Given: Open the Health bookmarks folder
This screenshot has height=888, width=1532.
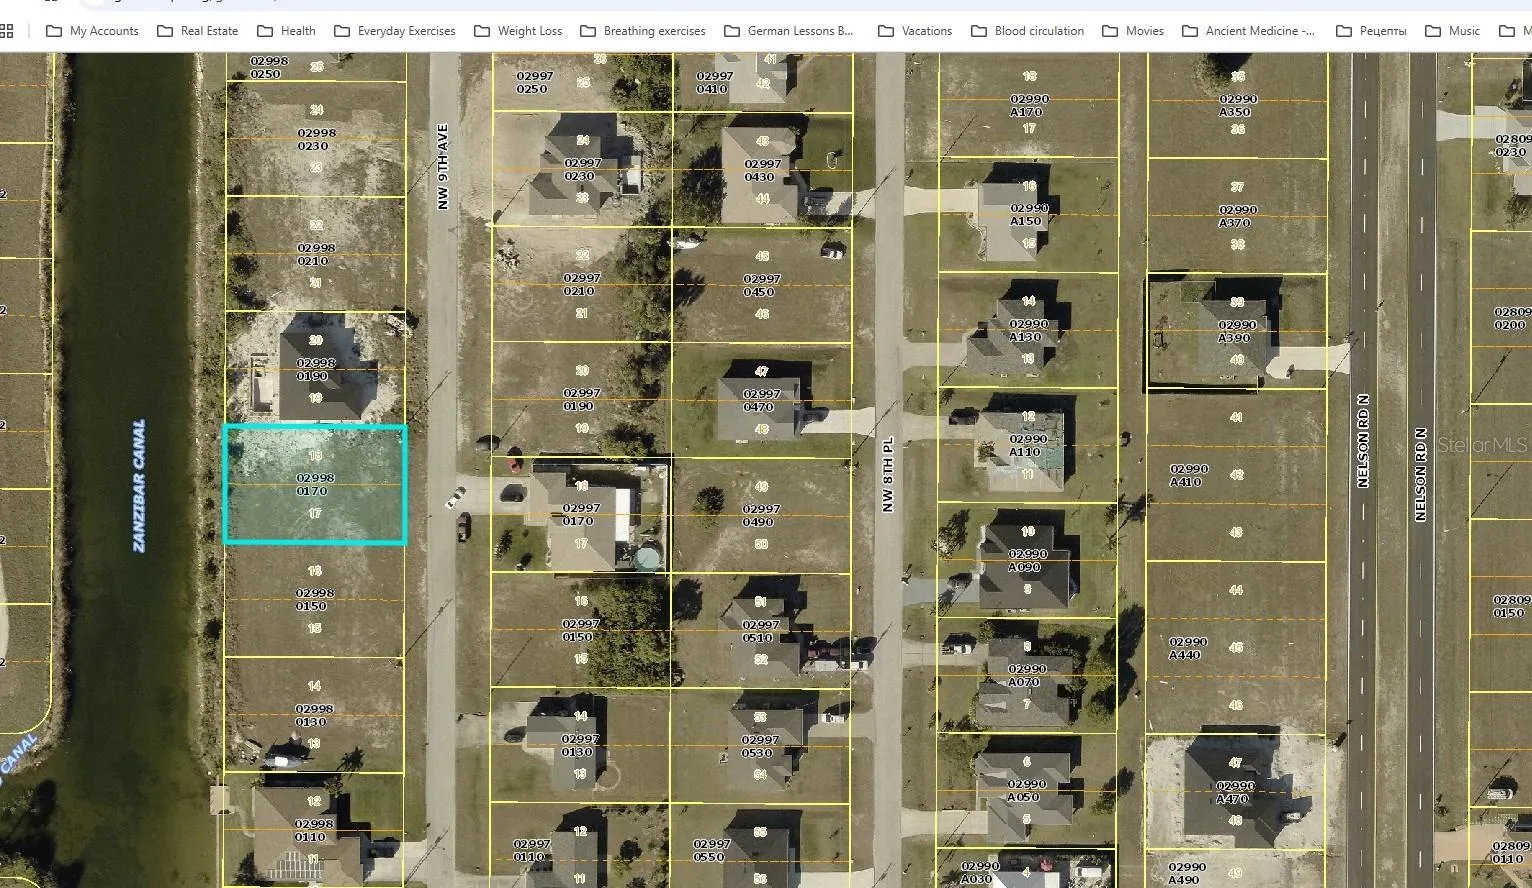Looking at the screenshot, I should tap(286, 31).
